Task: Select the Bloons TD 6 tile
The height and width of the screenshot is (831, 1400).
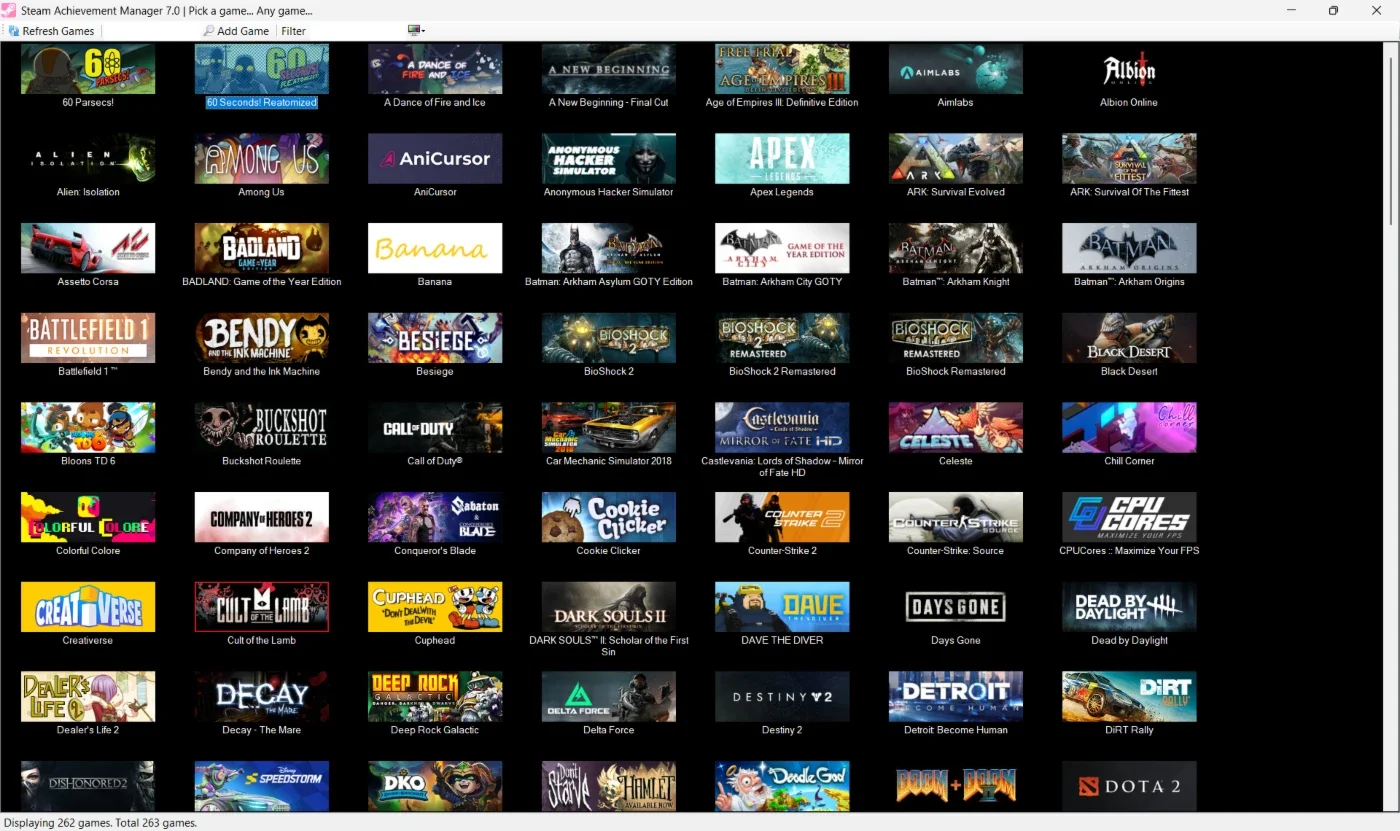Action: coord(88,428)
